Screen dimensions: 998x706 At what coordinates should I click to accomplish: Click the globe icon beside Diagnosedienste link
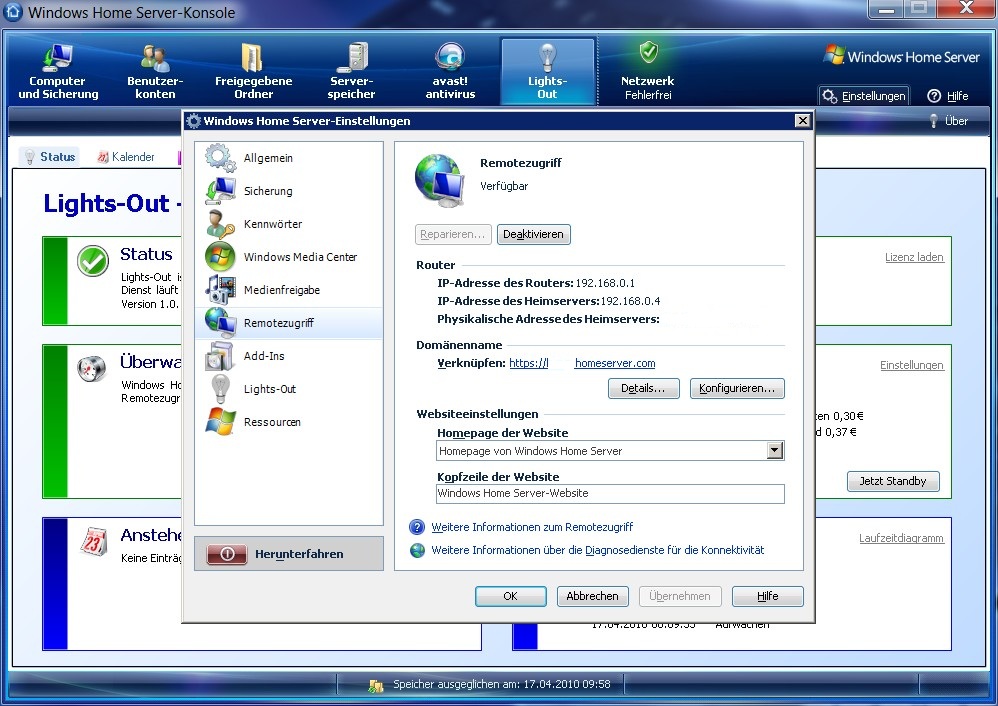coord(417,550)
